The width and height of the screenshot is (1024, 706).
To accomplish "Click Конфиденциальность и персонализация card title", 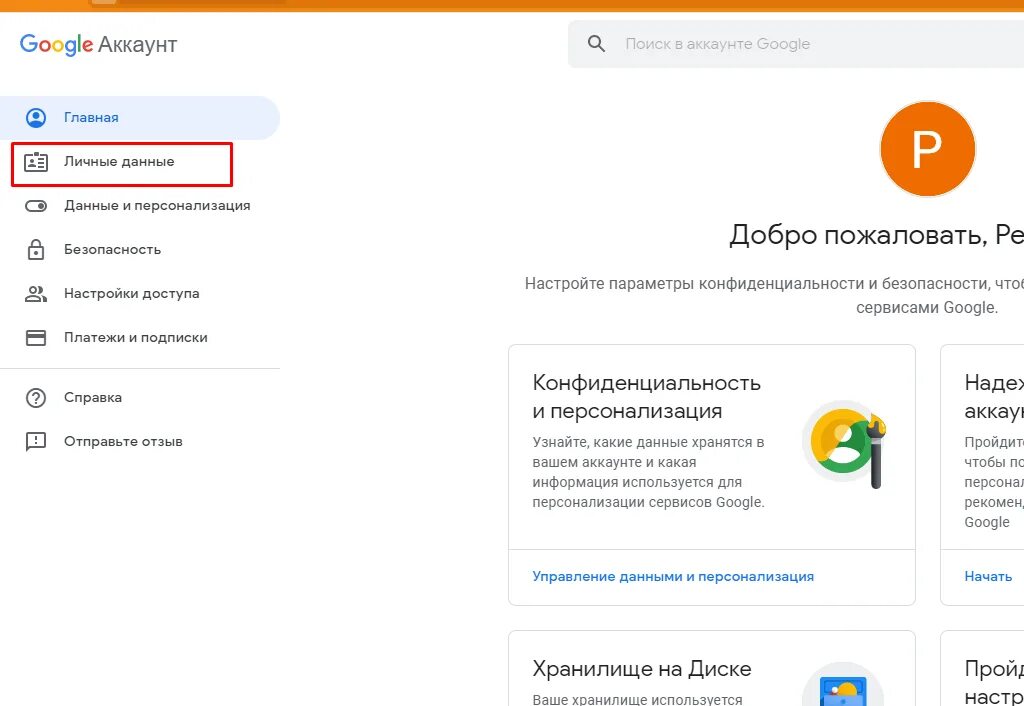I will pos(647,396).
